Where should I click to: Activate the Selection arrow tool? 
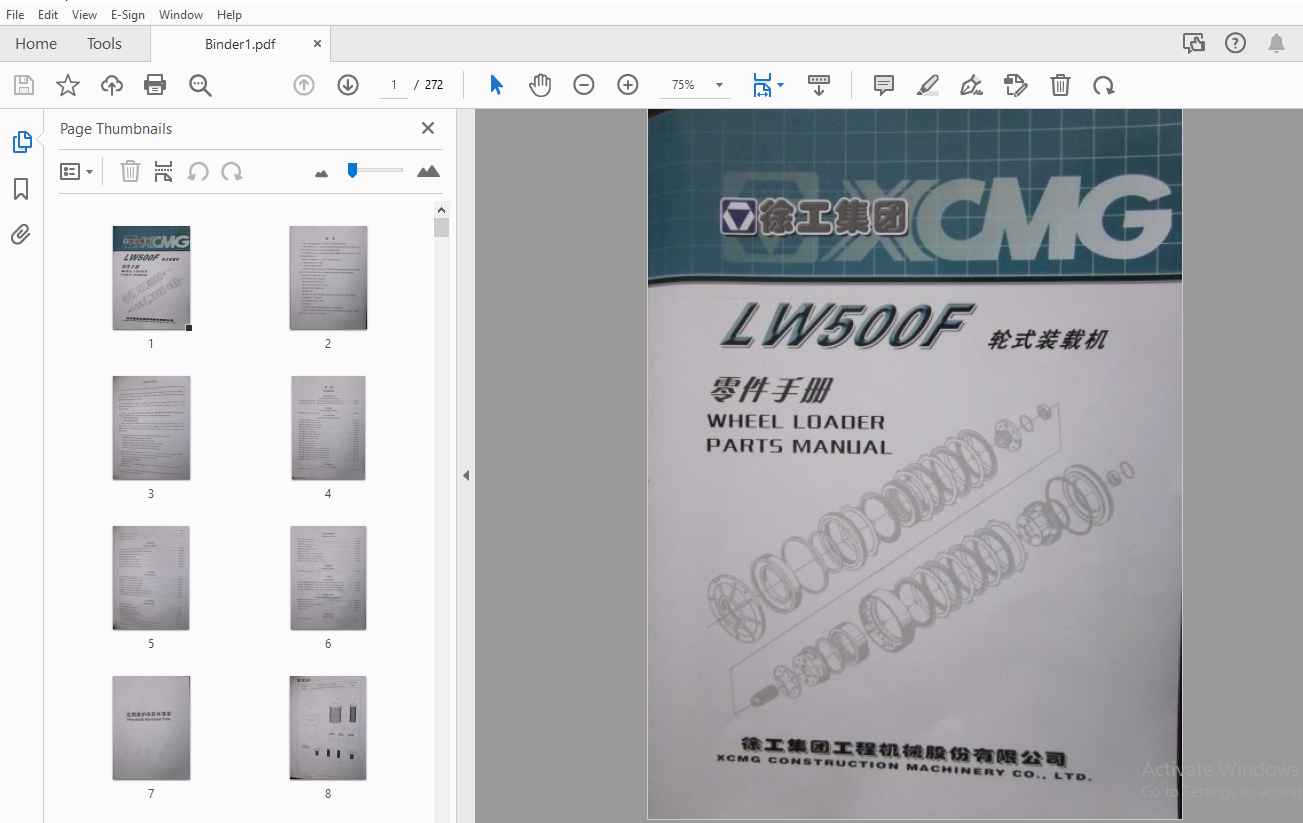[x=497, y=85]
